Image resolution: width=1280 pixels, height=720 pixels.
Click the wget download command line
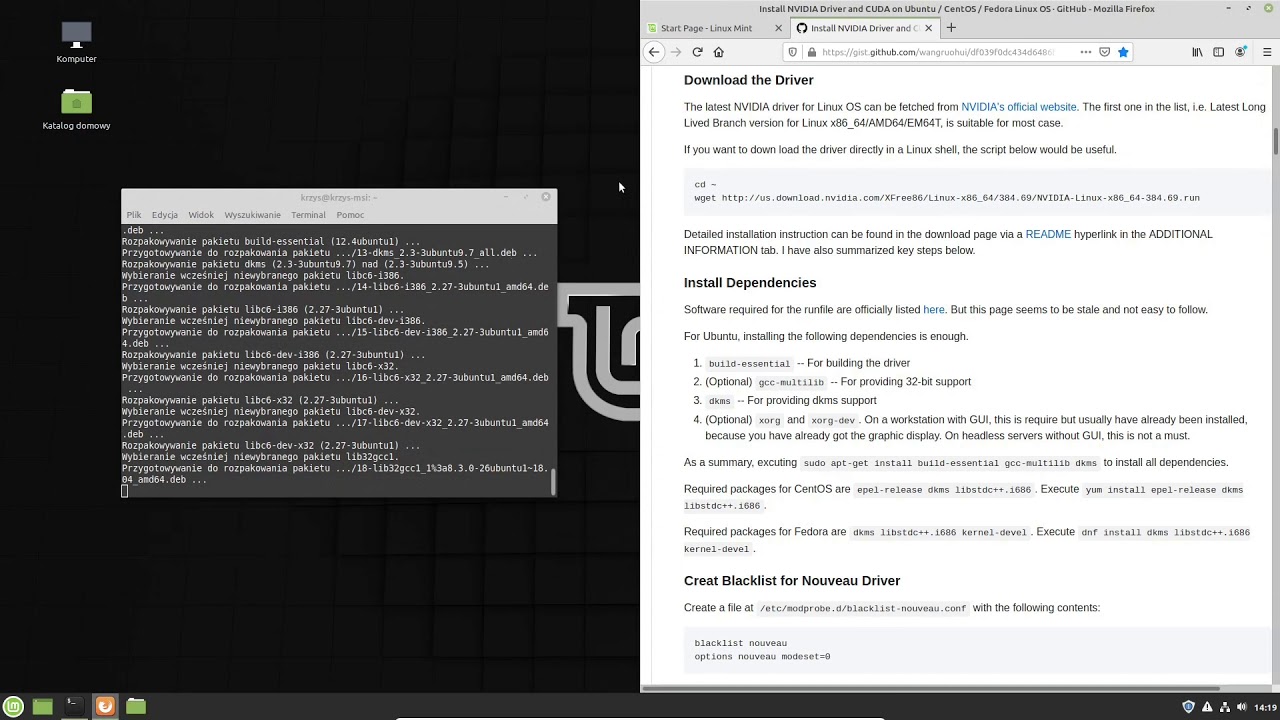pyautogui.click(x=947, y=198)
